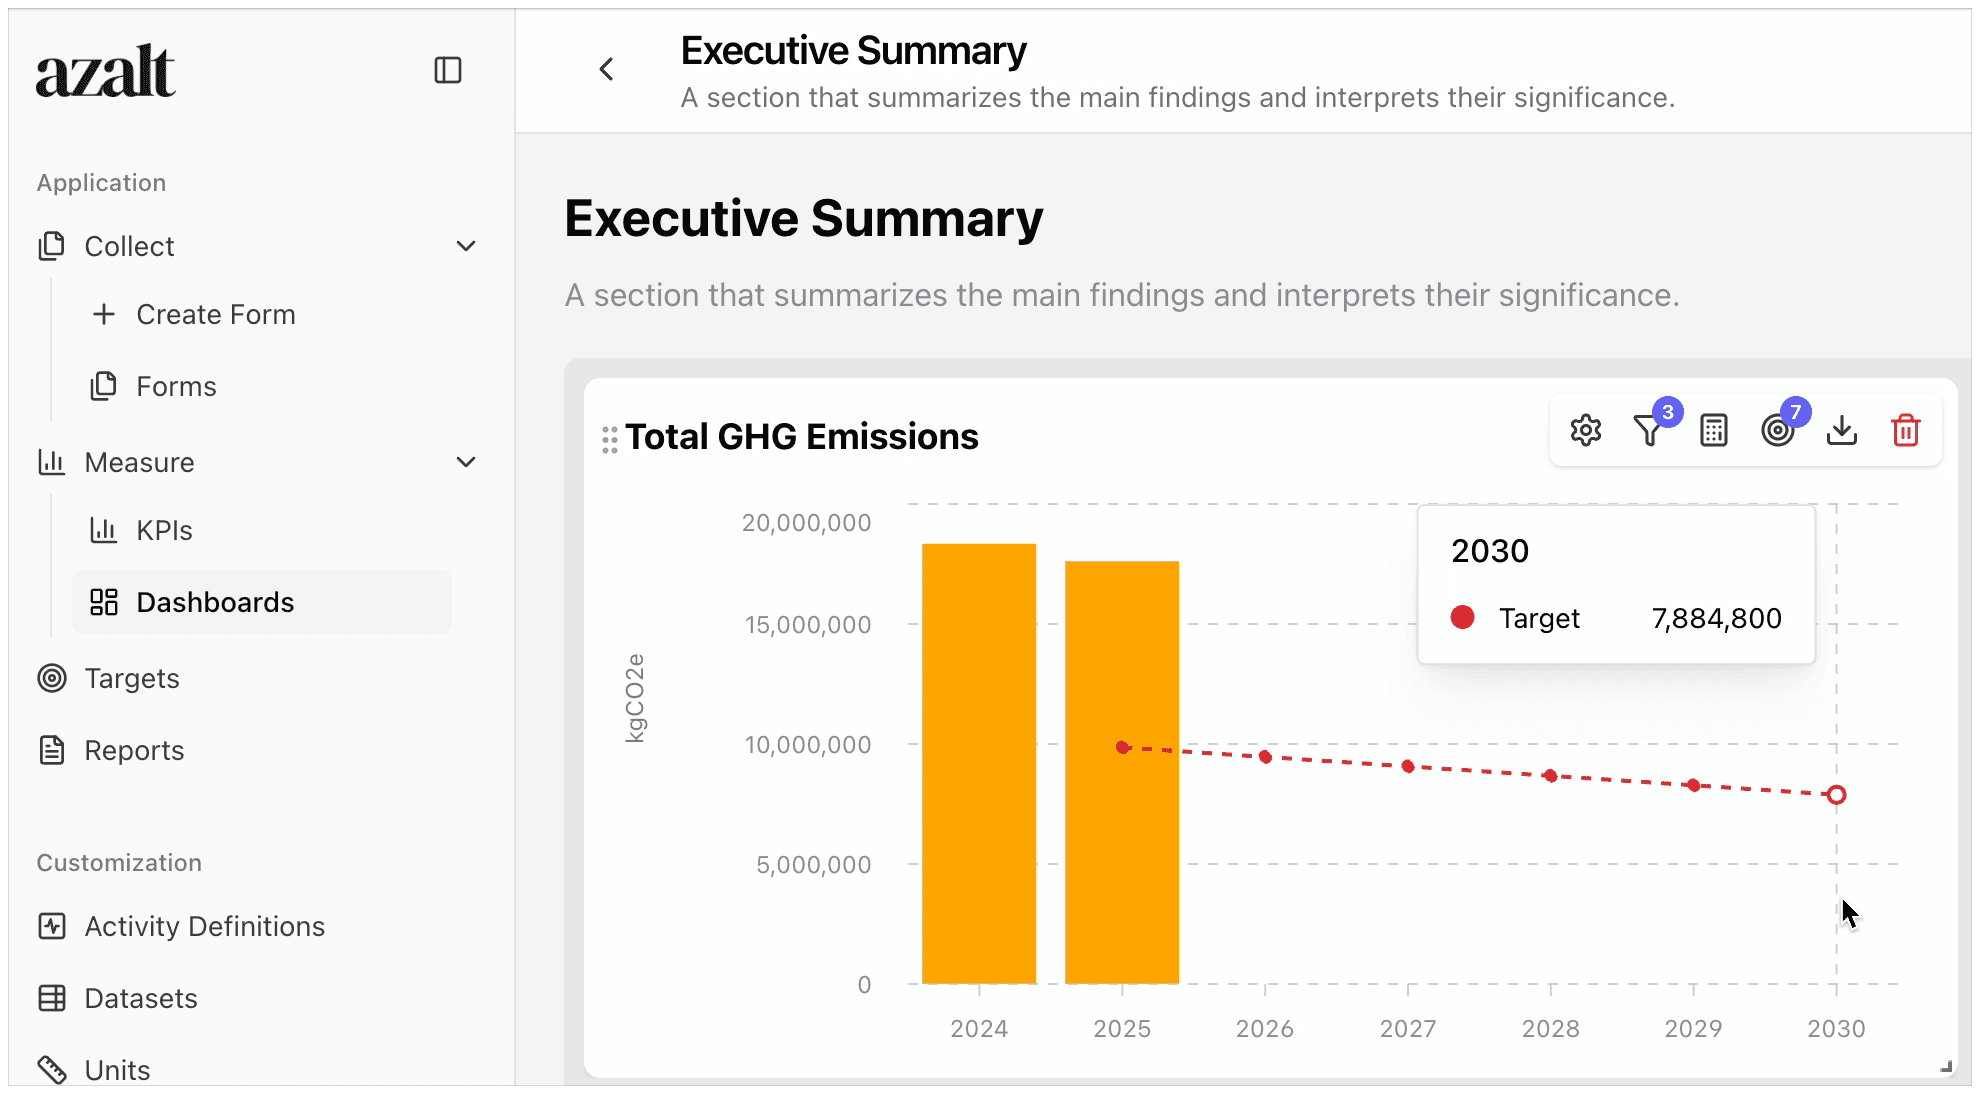The width and height of the screenshot is (1980, 1094).
Task: Go back using left chevron arrow
Action: [606, 69]
